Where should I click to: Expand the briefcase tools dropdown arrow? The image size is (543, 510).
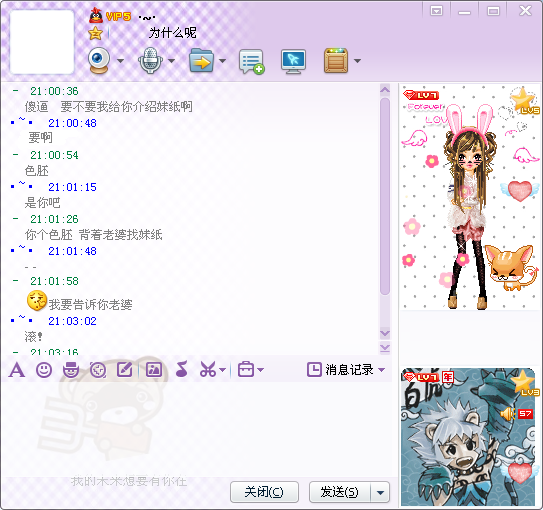(261, 370)
